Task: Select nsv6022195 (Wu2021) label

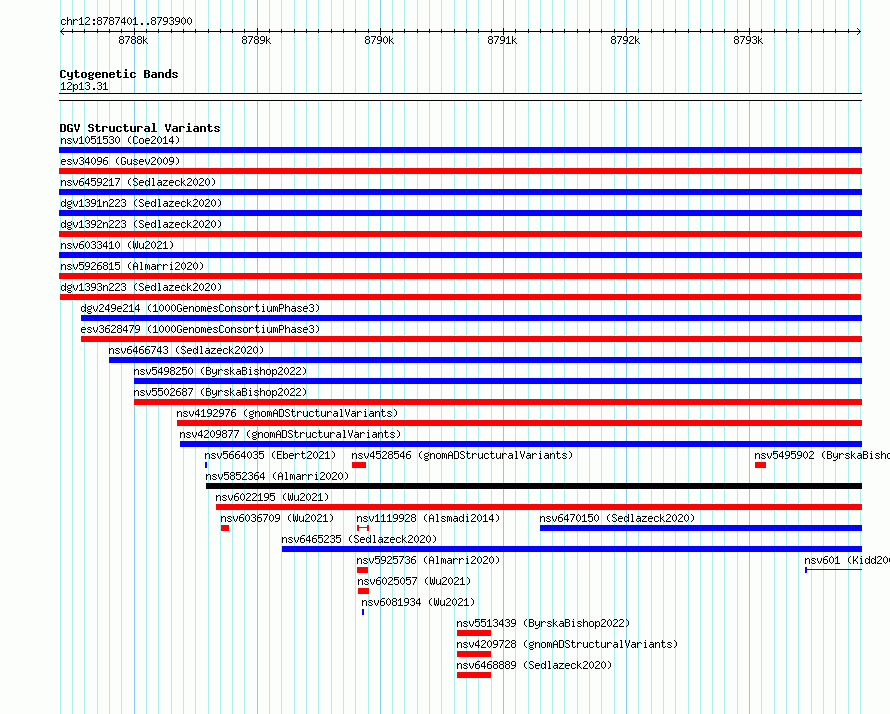Action: point(272,497)
